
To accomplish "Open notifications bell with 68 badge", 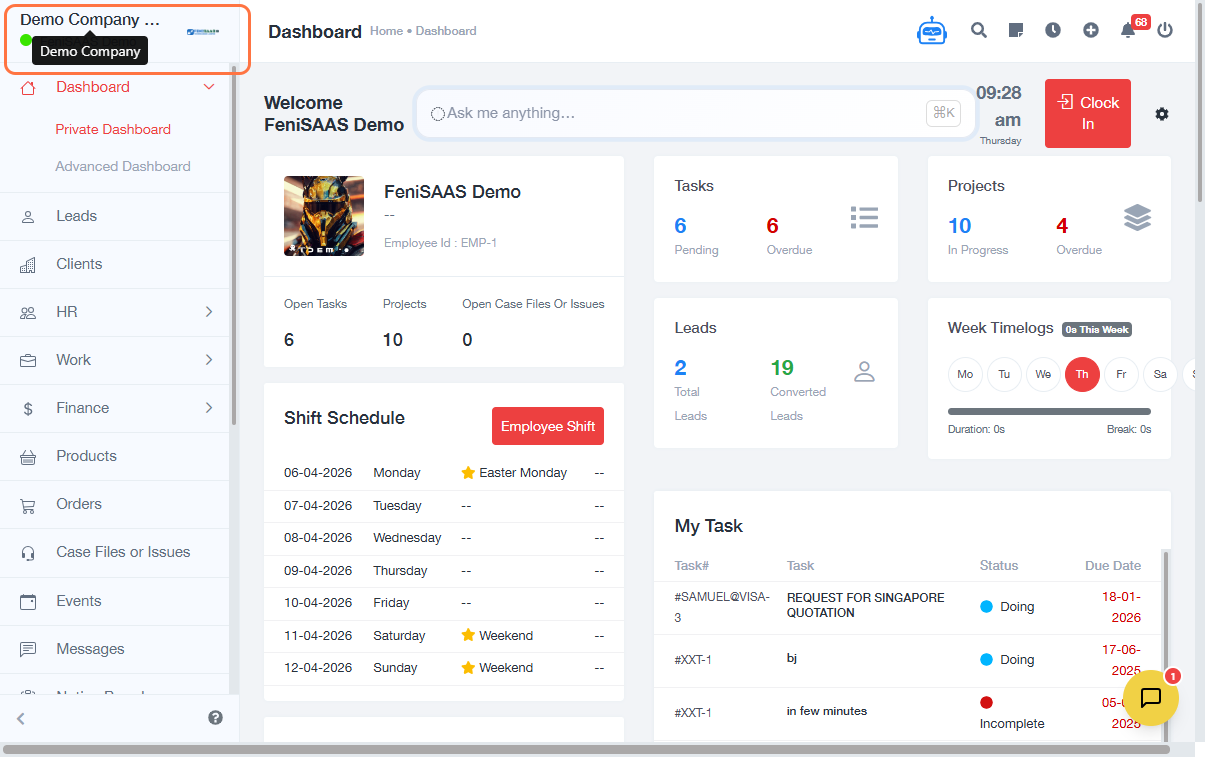I will (x=1128, y=30).
